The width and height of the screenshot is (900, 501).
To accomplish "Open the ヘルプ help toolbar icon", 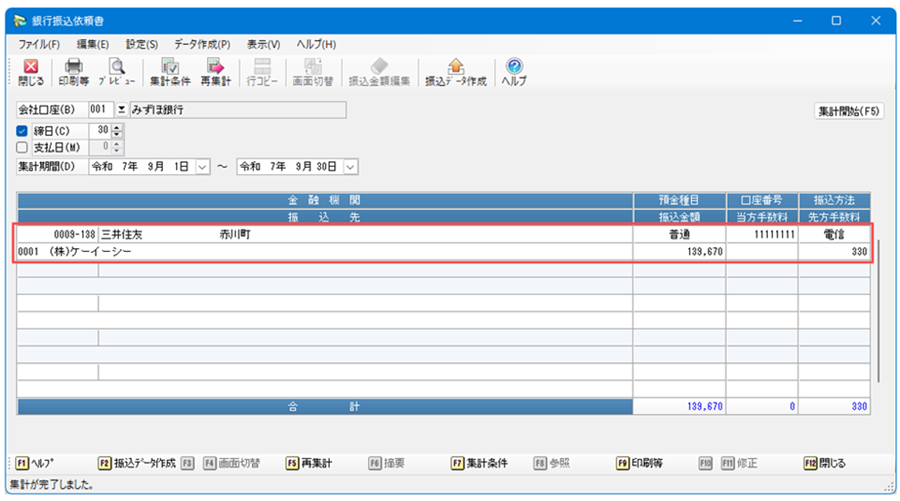I will pos(514,71).
